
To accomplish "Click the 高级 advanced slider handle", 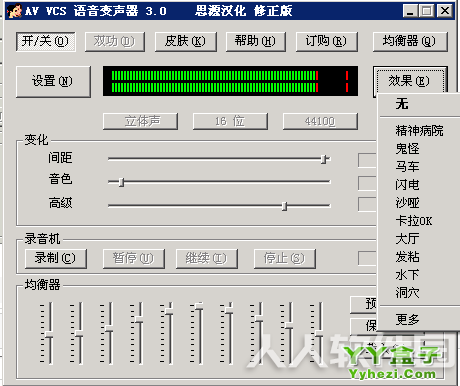I will [284, 206].
